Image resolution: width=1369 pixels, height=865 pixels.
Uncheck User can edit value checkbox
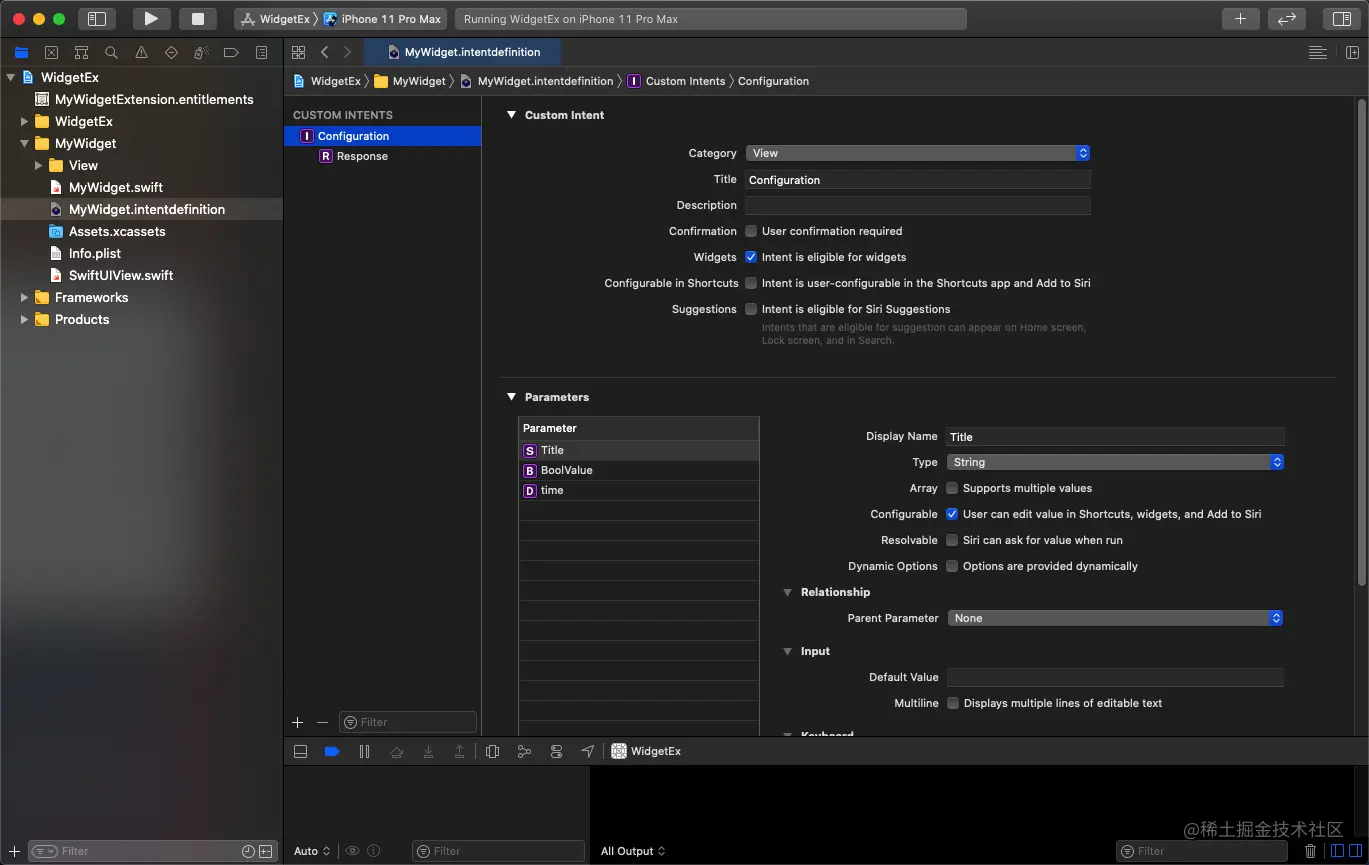tap(952, 514)
